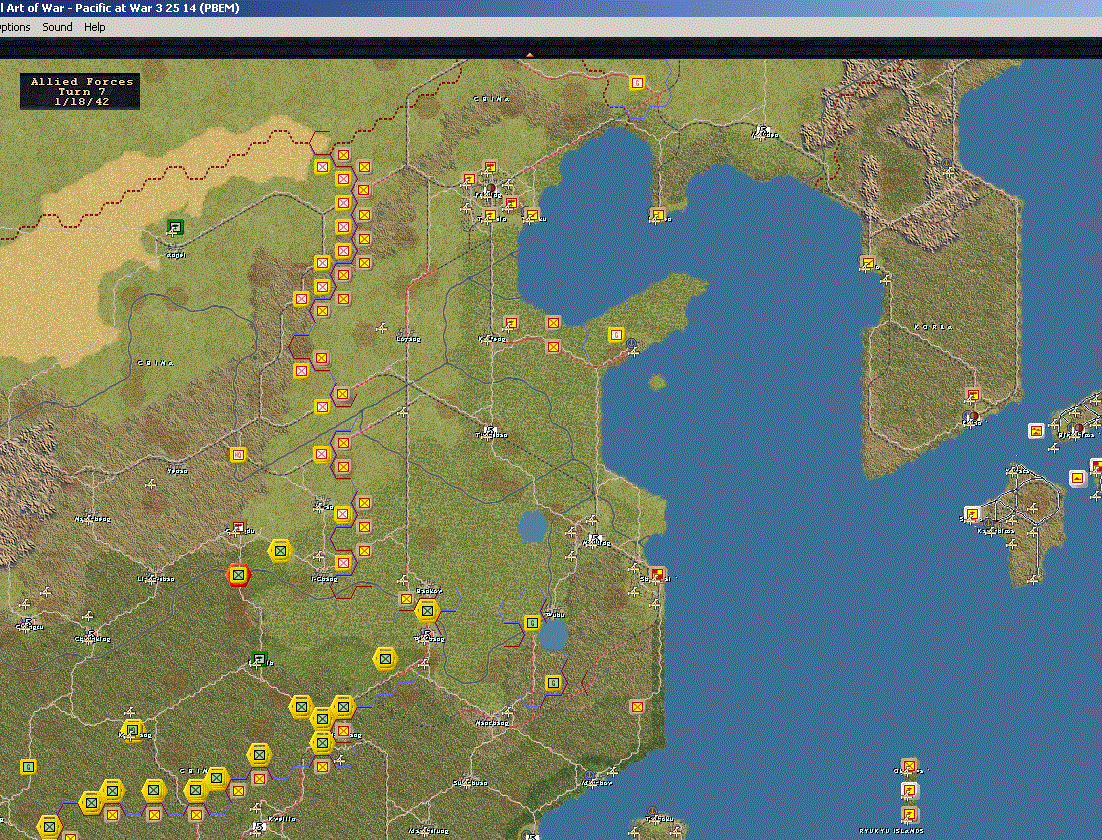Screen dimensions: 1102x840
Task: Select the dark red headquarters unit above the highlighted hex
Action: [x=238, y=527]
